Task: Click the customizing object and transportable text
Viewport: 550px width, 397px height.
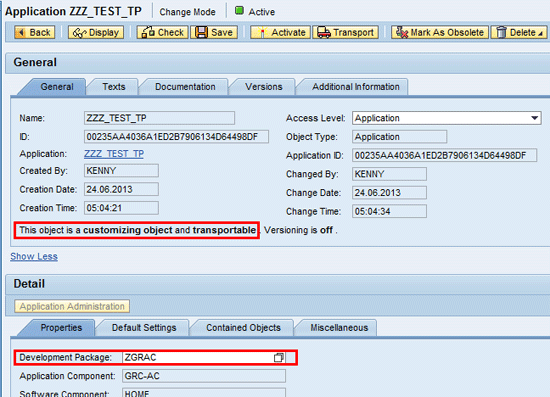Action: (137, 230)
